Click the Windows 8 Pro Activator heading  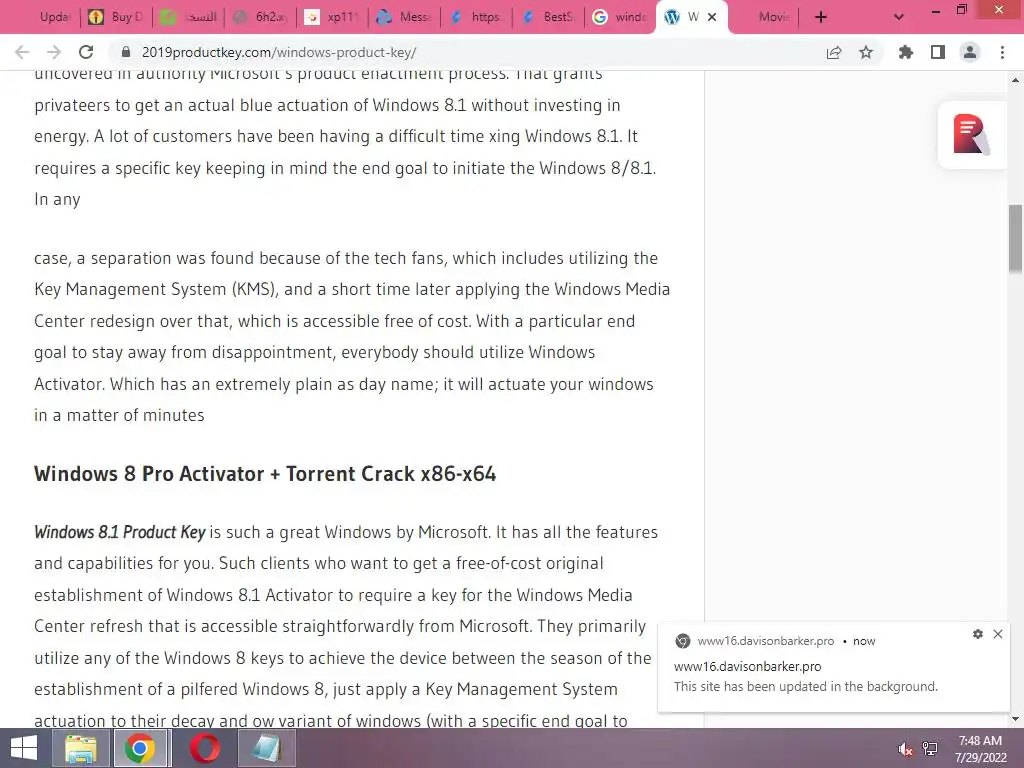pos(265,473)
